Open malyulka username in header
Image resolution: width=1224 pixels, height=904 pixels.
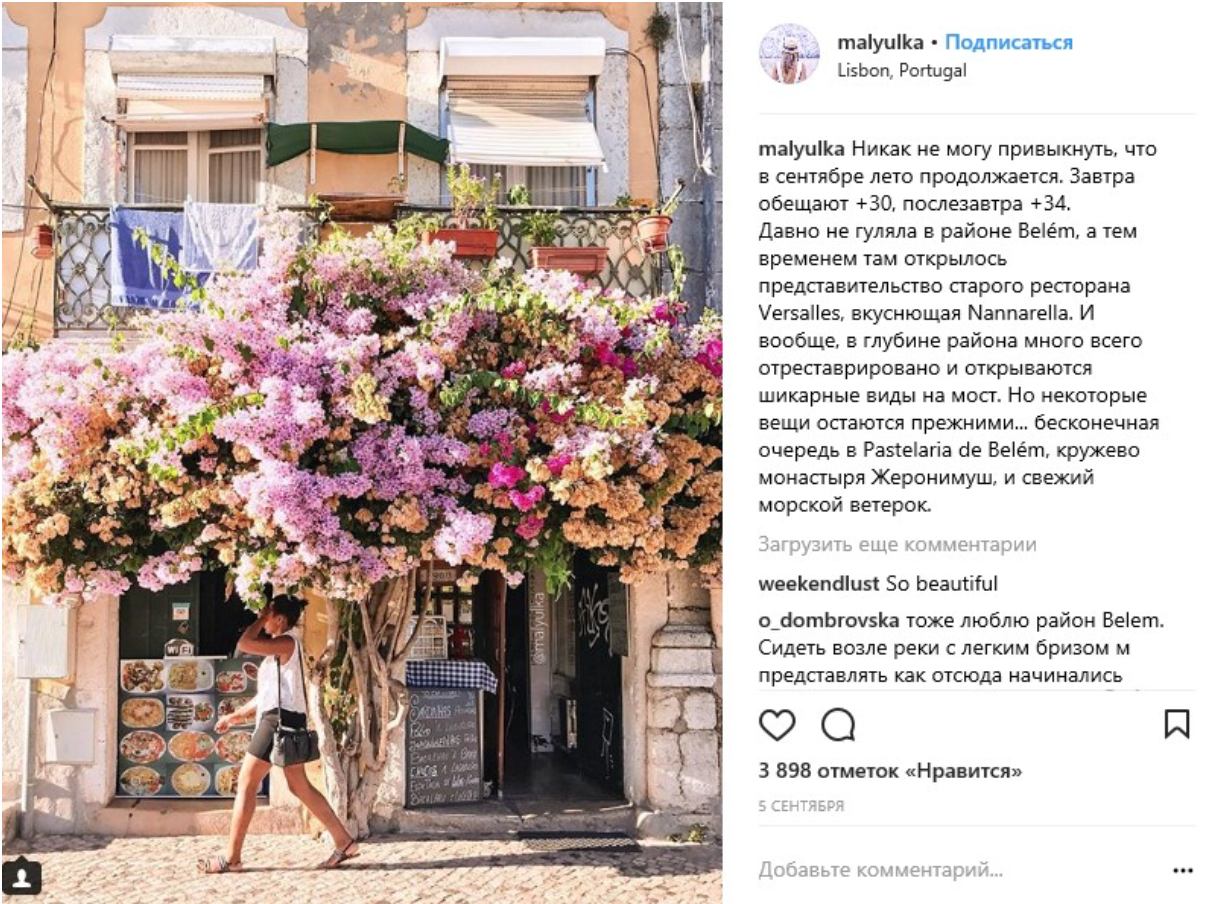pyautogui.click(x=880, y=43)
